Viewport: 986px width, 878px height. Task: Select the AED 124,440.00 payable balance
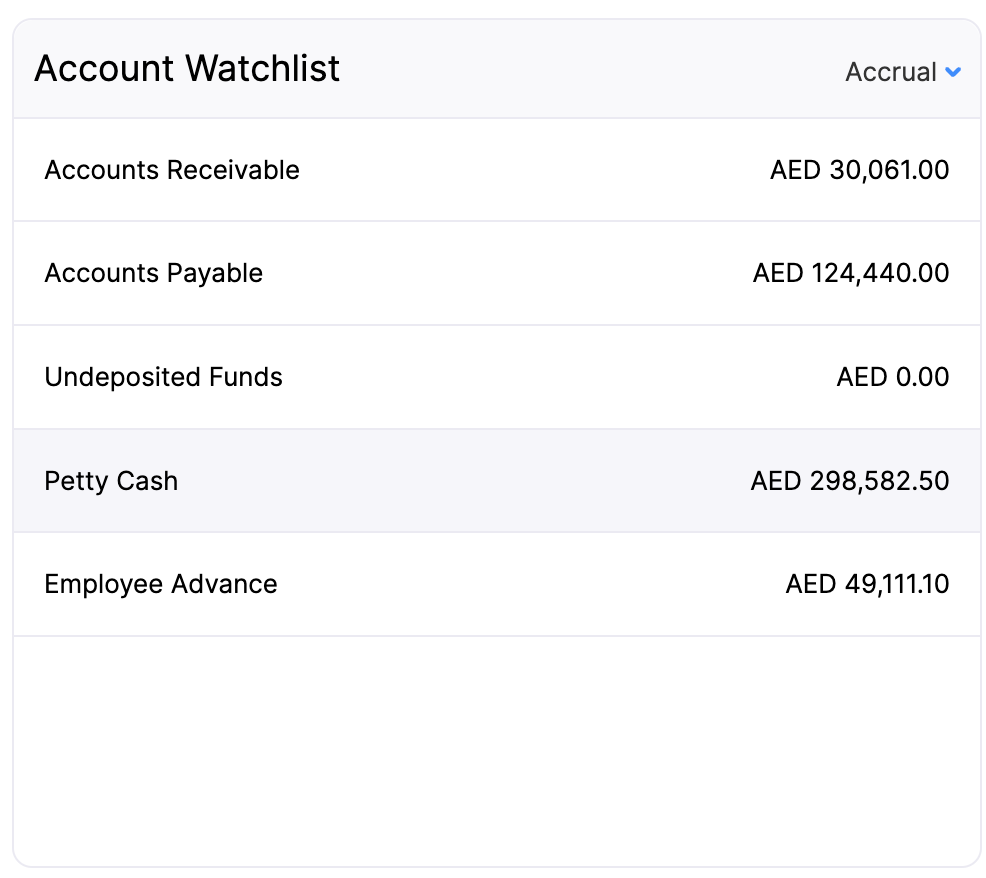(851, 273)
